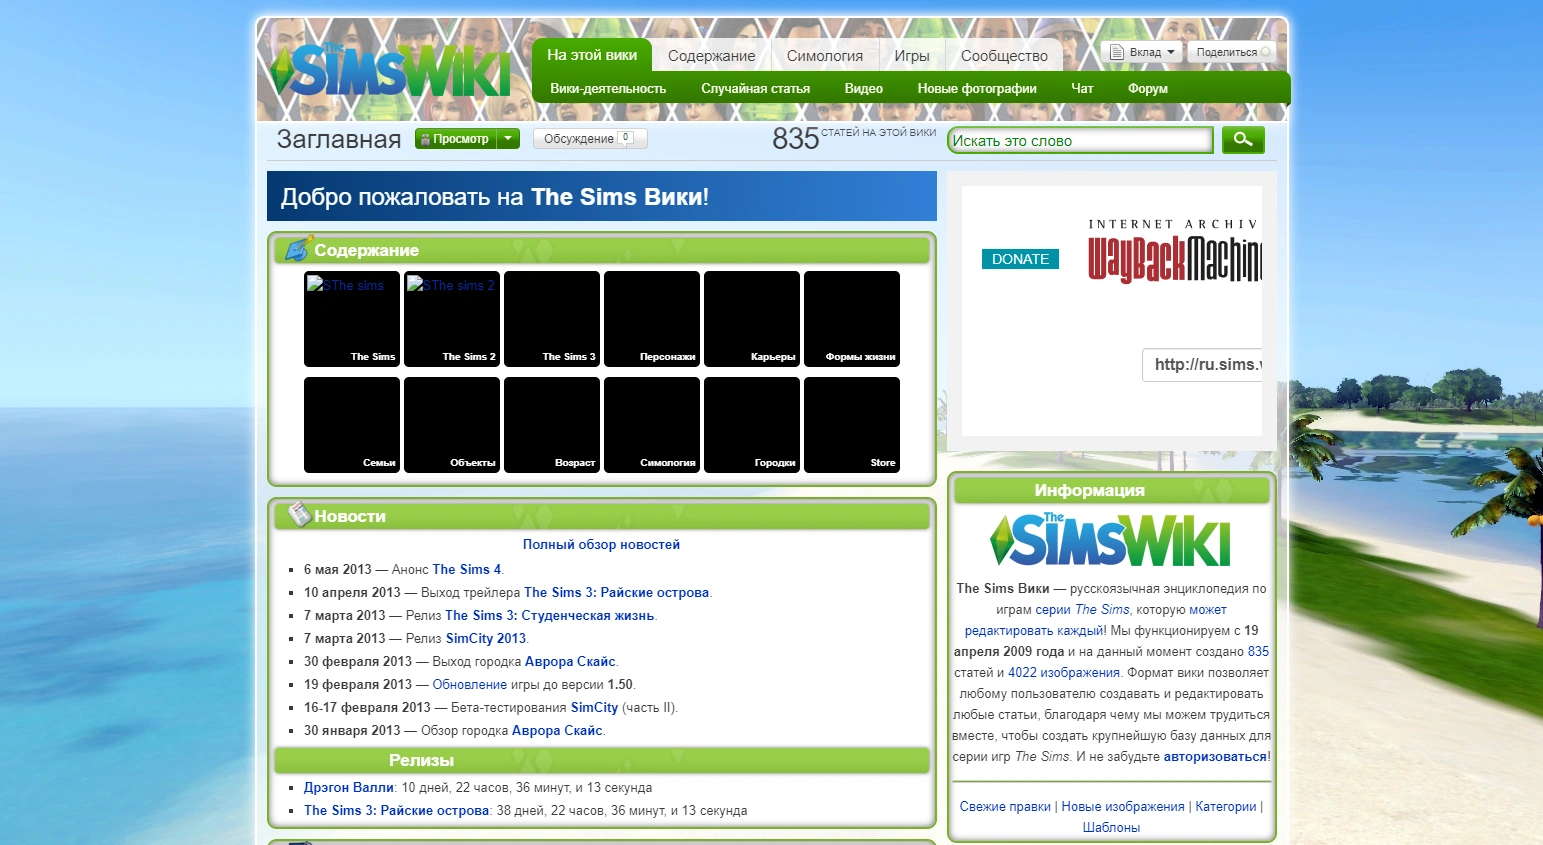Open the Вклад dropdown menu

click(x=1142, y=52)
